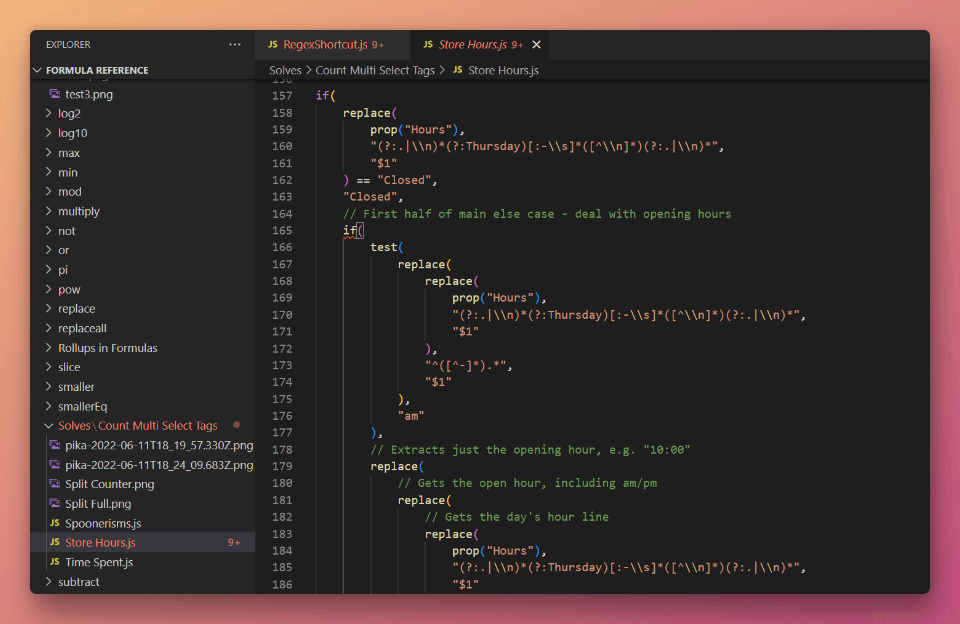Click line number 178 in gutter

pyautogui.click(x=282, y=449)
